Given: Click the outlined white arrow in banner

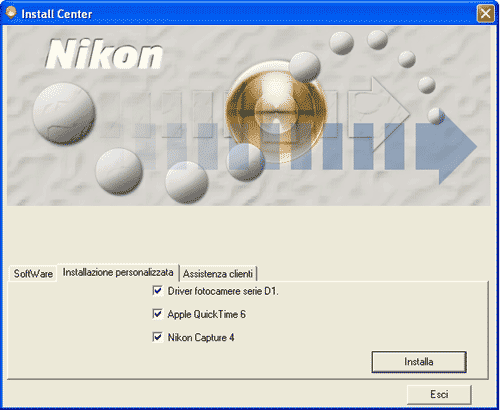Looking at the screenshot, I should [379, 114].
